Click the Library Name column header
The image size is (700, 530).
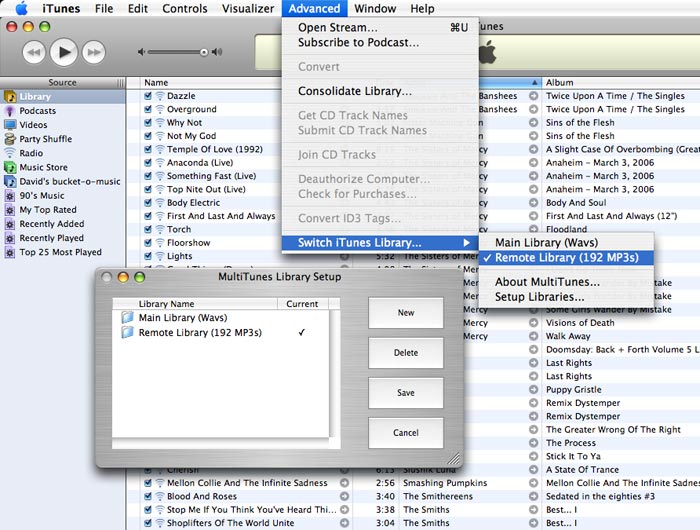pyautogui.click(x=195, y=304)
